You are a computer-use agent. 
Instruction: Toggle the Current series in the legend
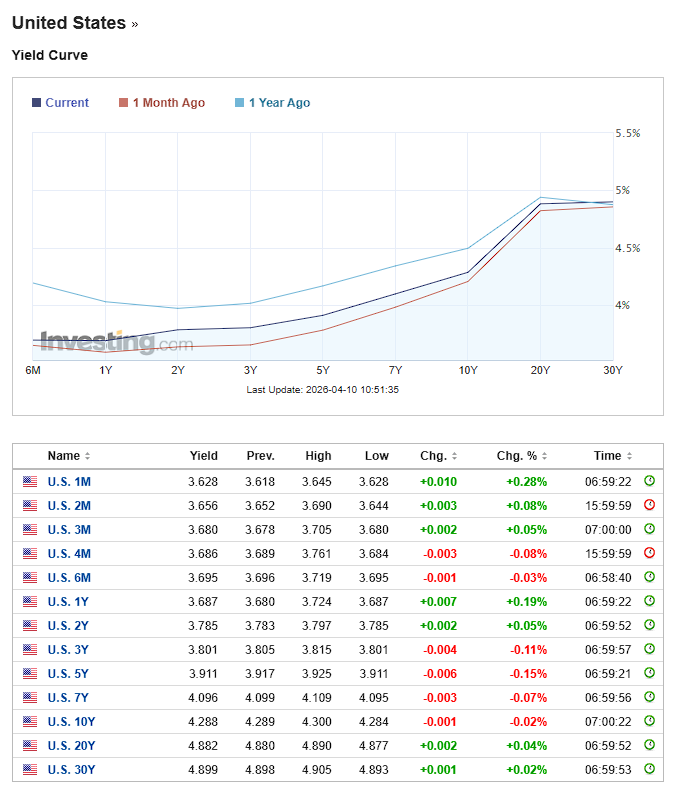point(60,102)
